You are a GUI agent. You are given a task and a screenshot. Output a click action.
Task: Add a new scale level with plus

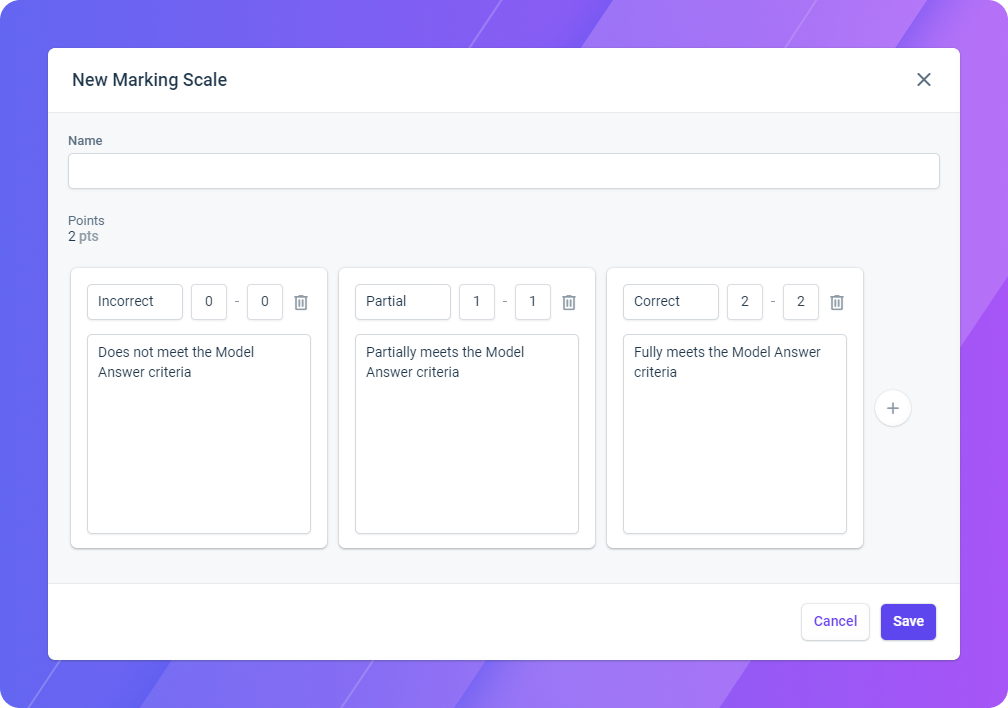click(x=893, y=408)
